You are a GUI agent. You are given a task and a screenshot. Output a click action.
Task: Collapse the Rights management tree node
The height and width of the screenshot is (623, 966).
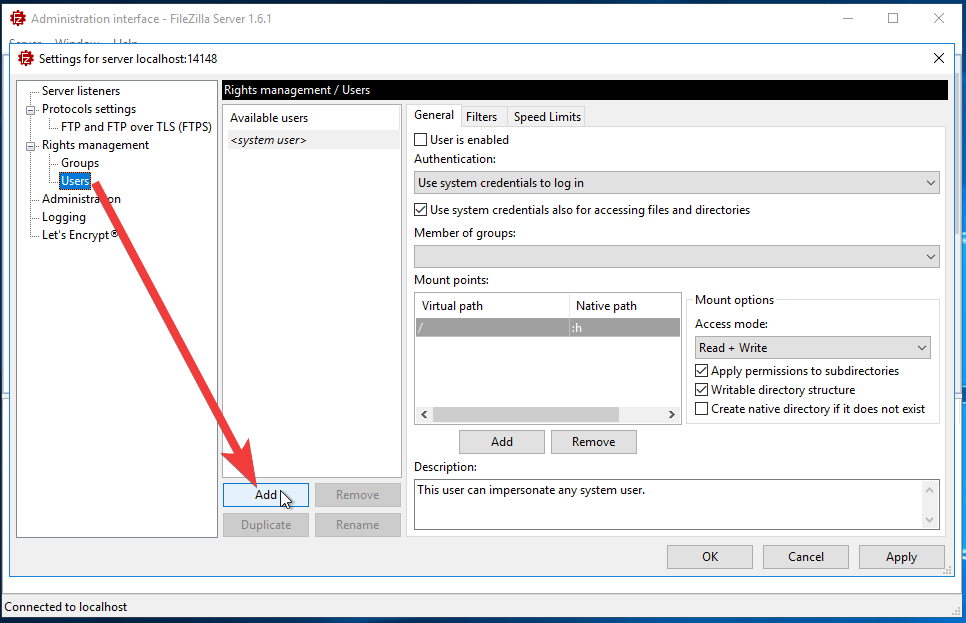pos(30,146)
